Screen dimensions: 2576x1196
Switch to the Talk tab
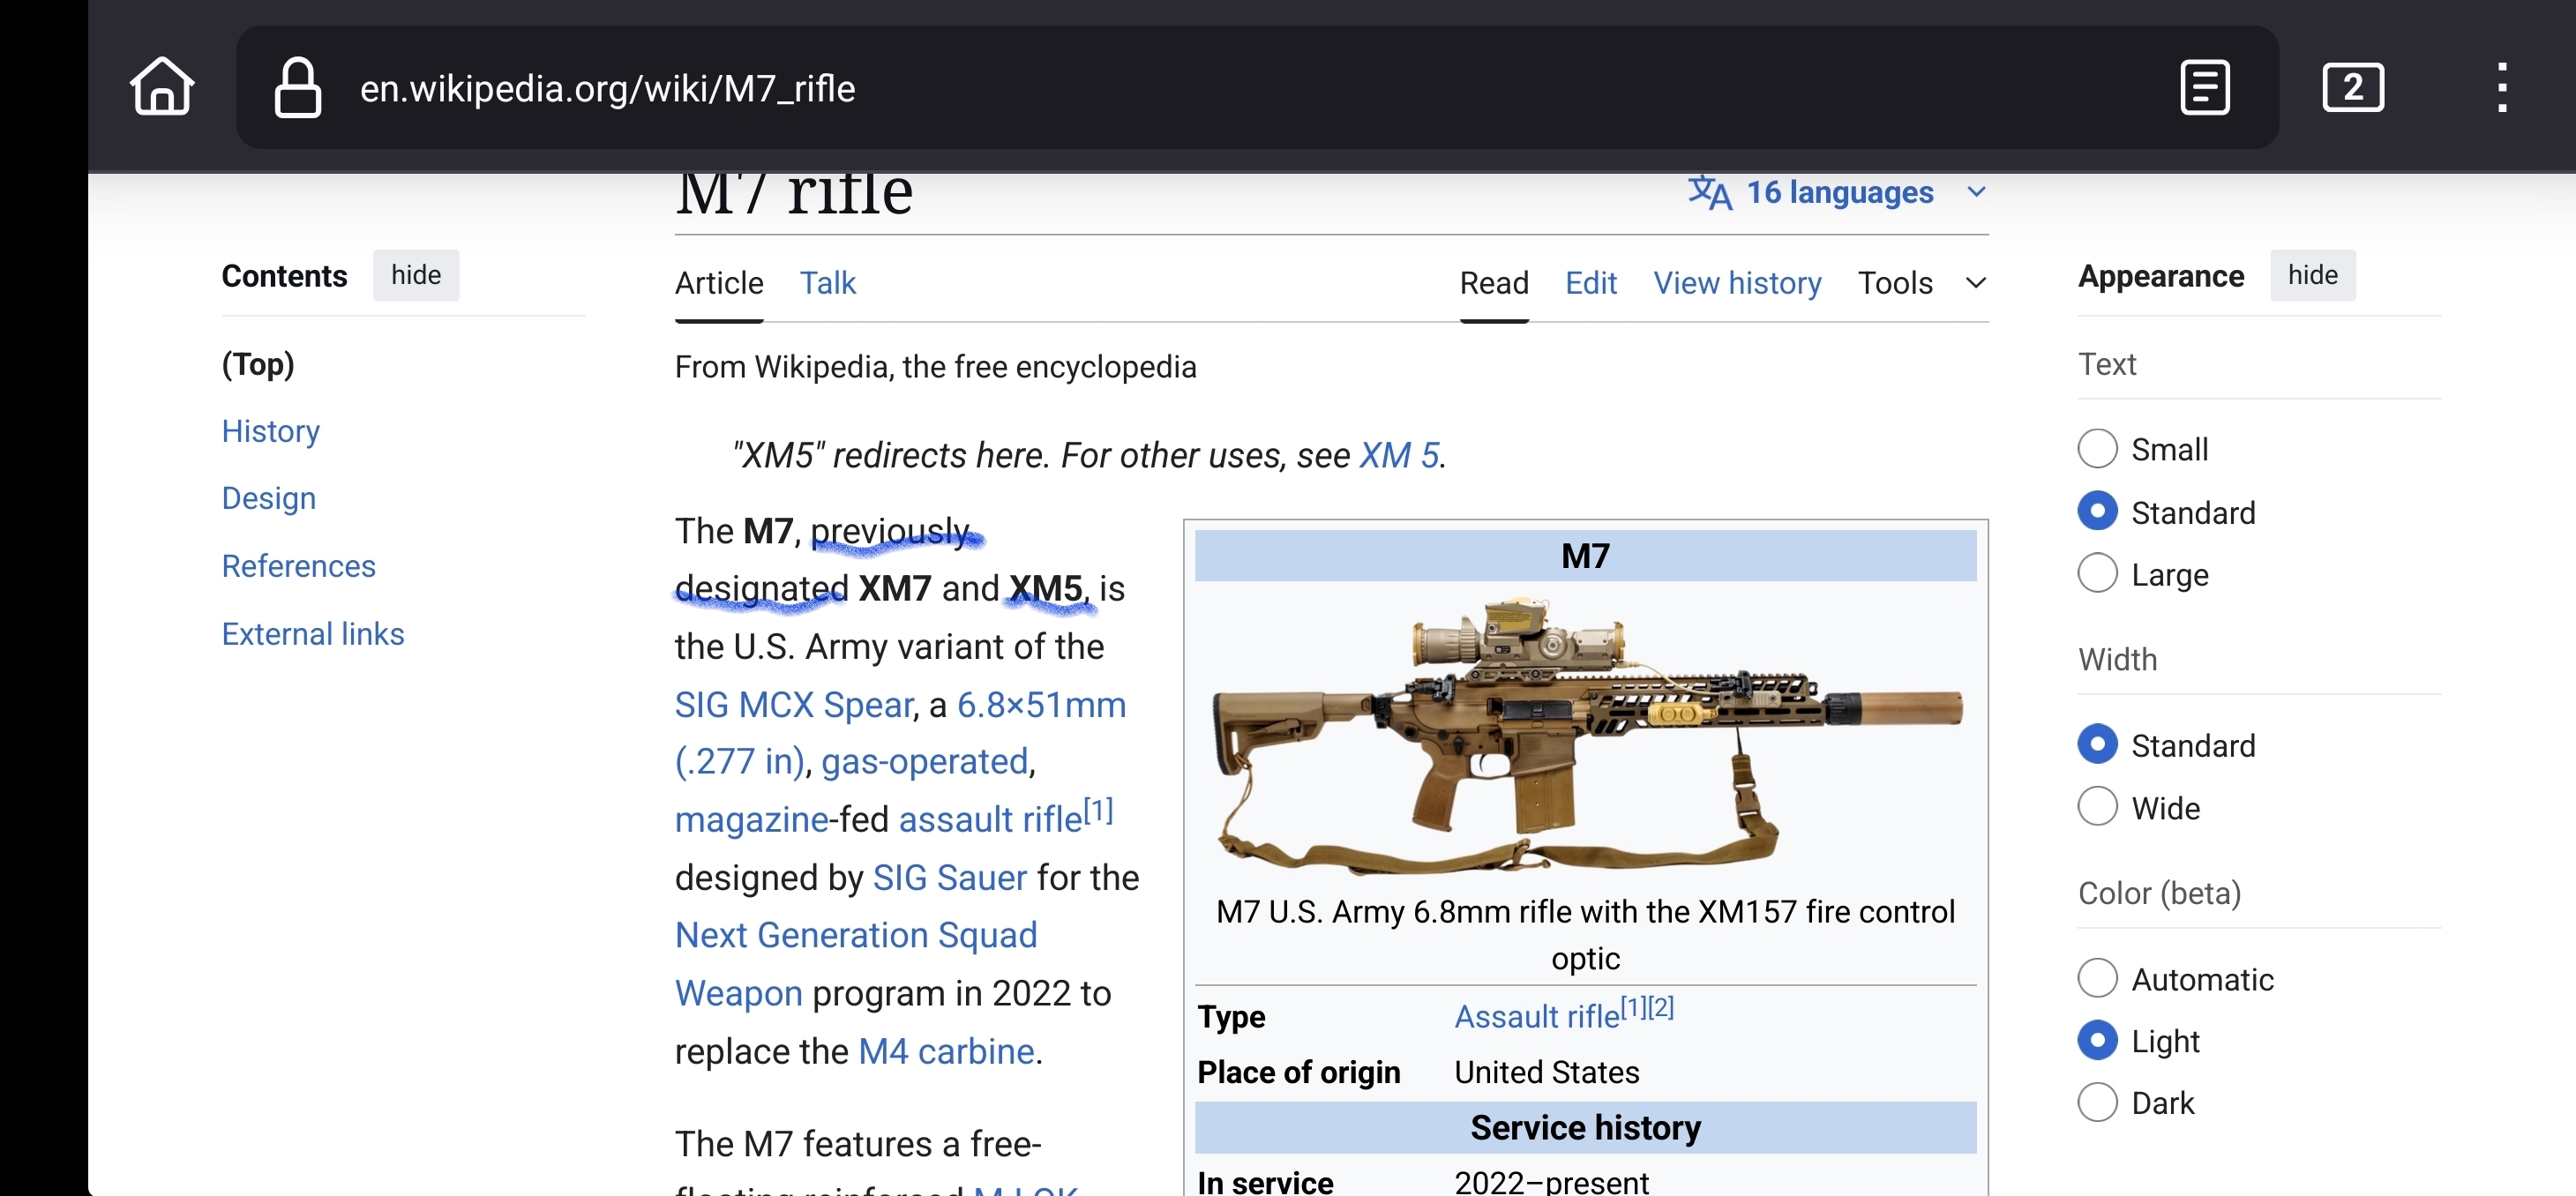[x=827, y=283]
